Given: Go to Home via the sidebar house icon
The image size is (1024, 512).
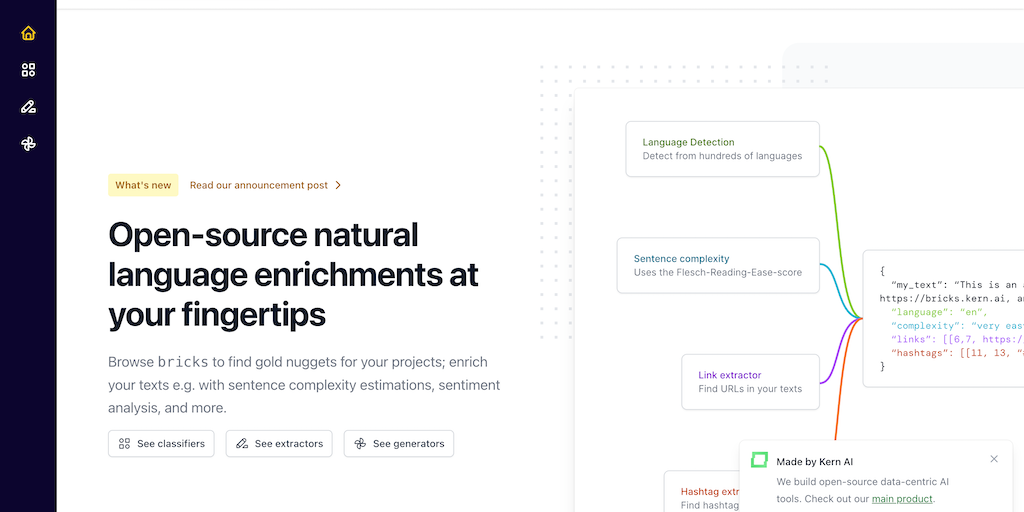Looking at the screenshot, I should click(28, 33).
